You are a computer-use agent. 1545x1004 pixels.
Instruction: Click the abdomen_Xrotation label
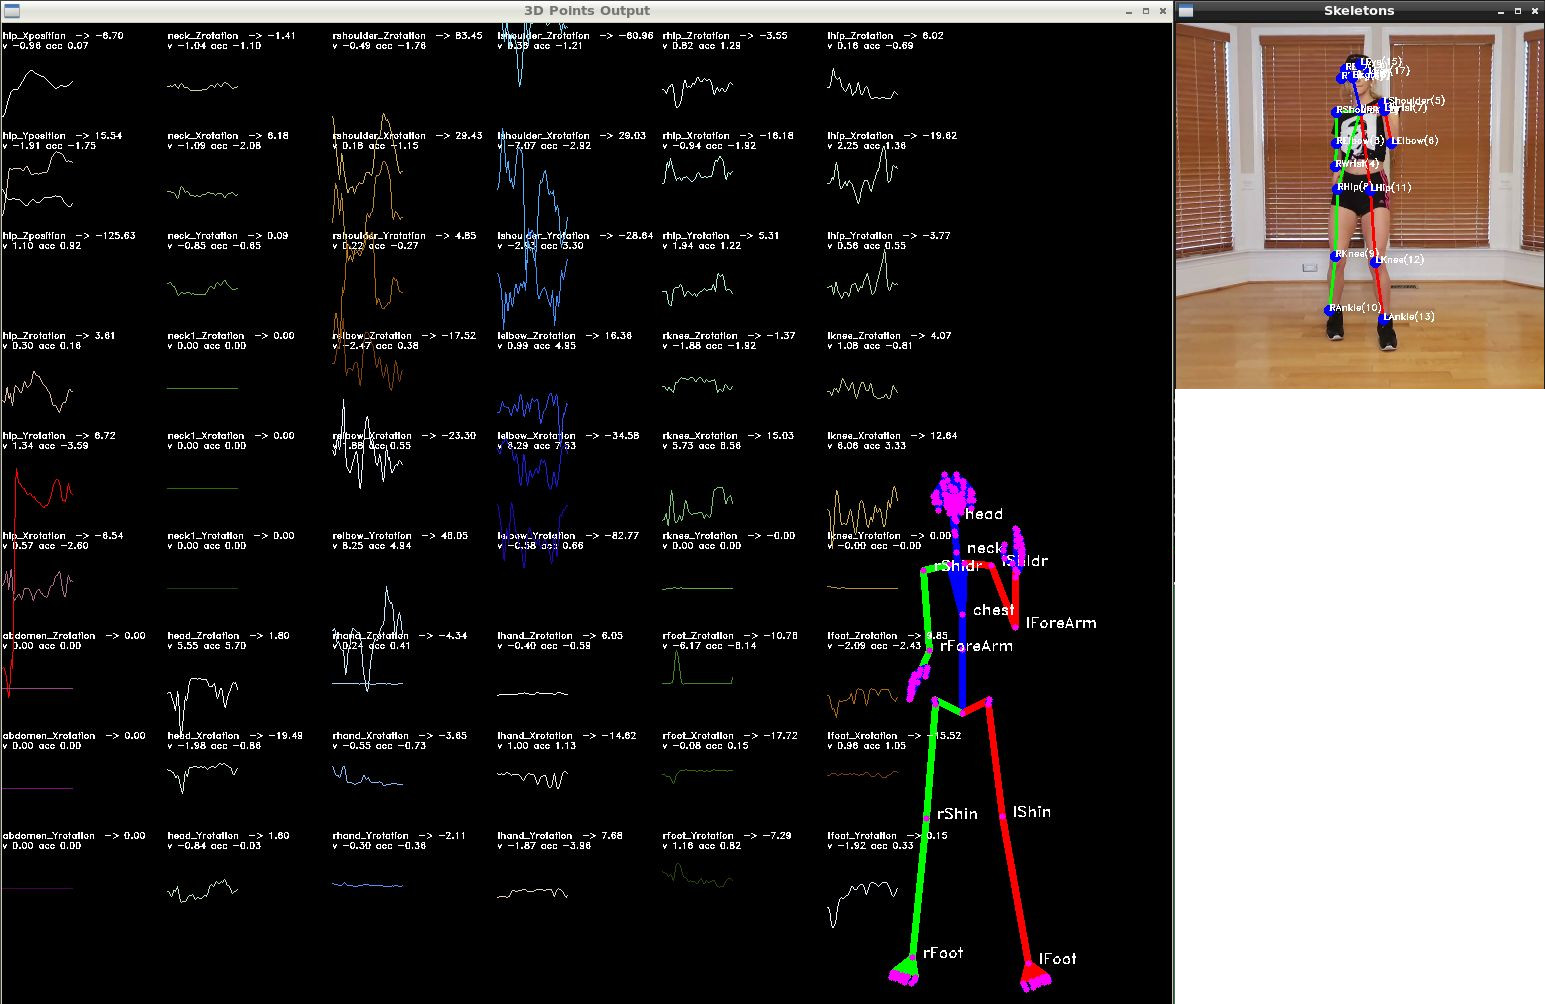click(x=49, y=735)
